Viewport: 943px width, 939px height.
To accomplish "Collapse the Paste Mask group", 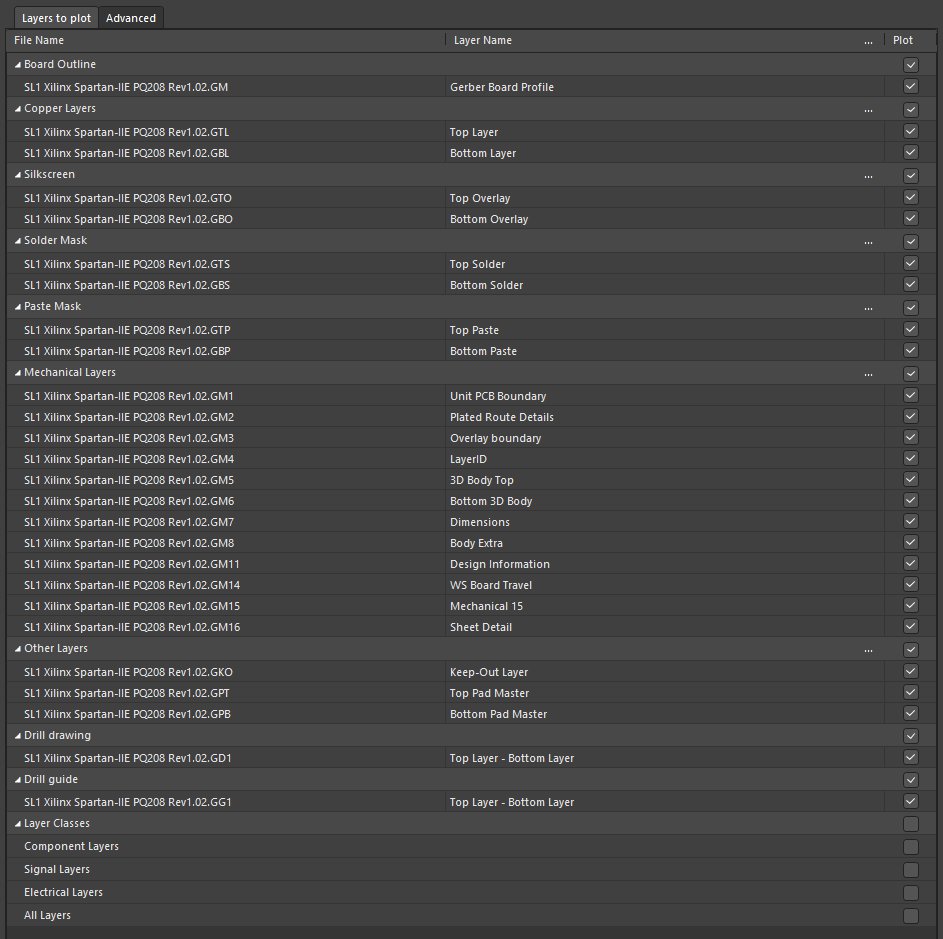I will (x=17, y=307).
